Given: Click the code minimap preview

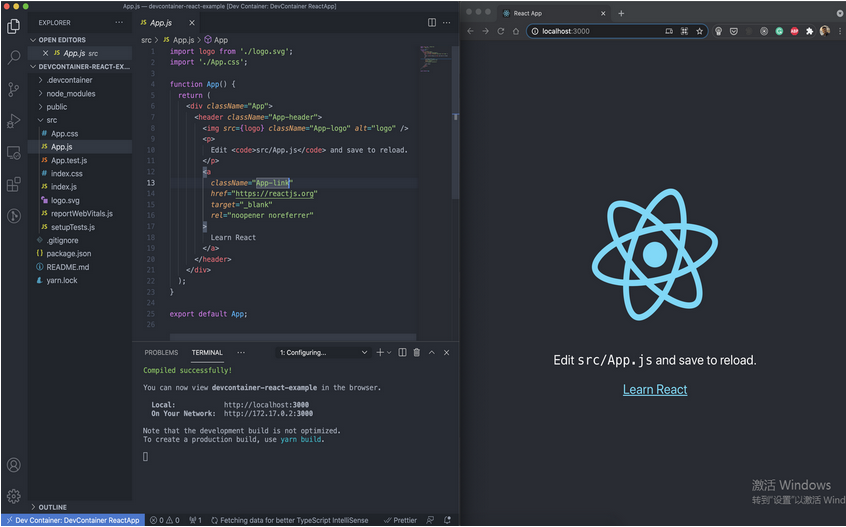Looking at the screenshot, I should 434,58.
